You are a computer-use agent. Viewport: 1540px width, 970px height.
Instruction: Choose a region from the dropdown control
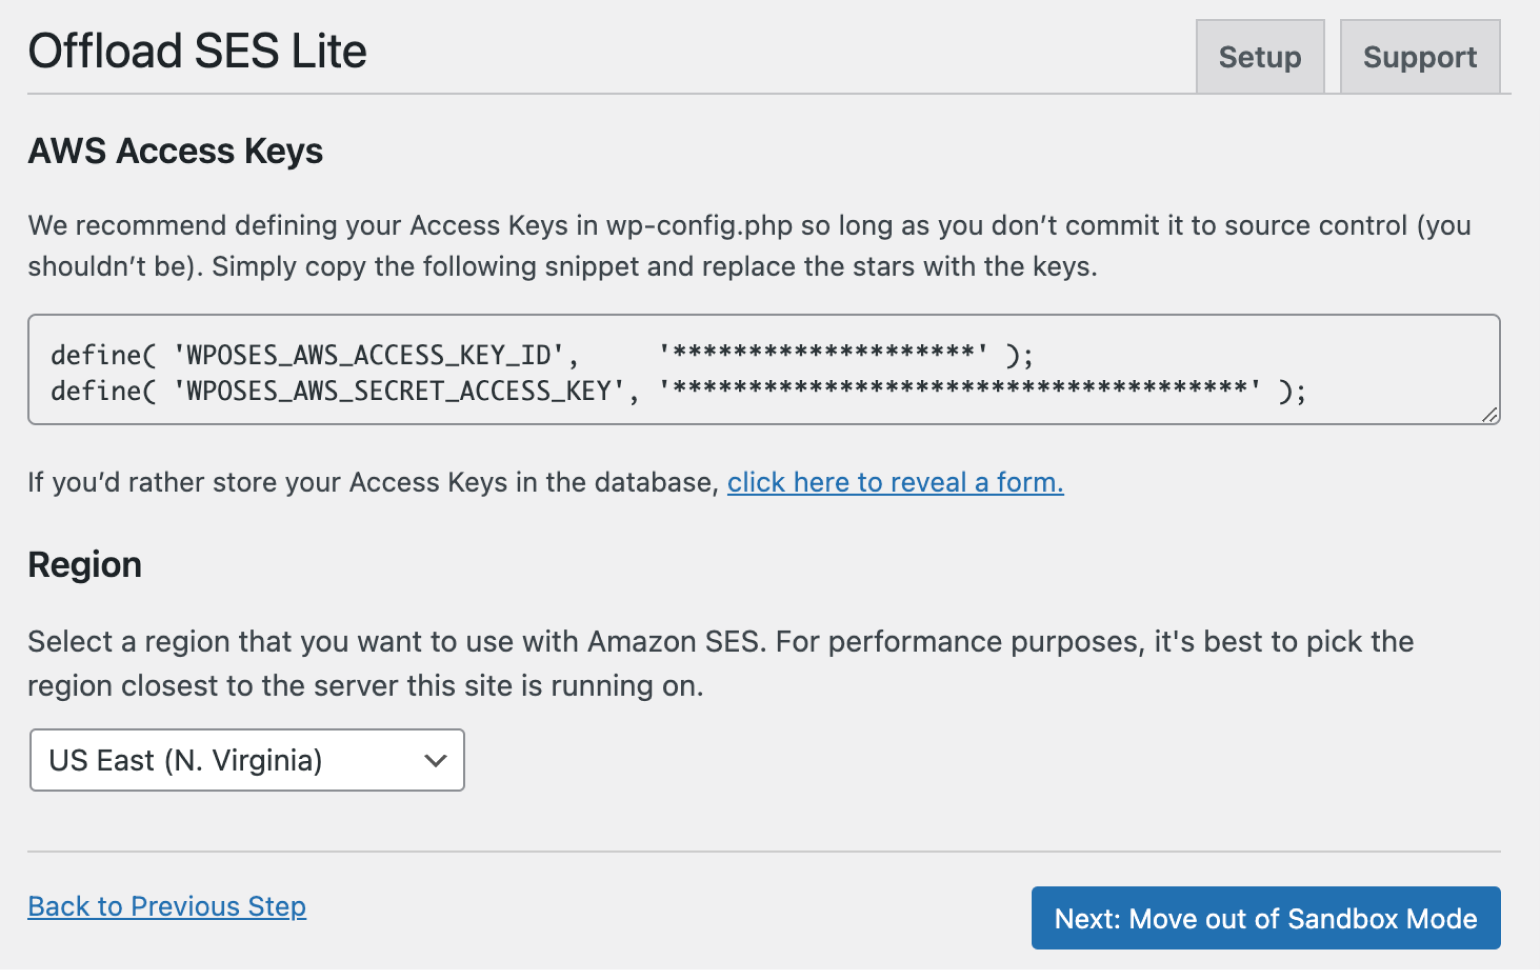click(246, 760)
